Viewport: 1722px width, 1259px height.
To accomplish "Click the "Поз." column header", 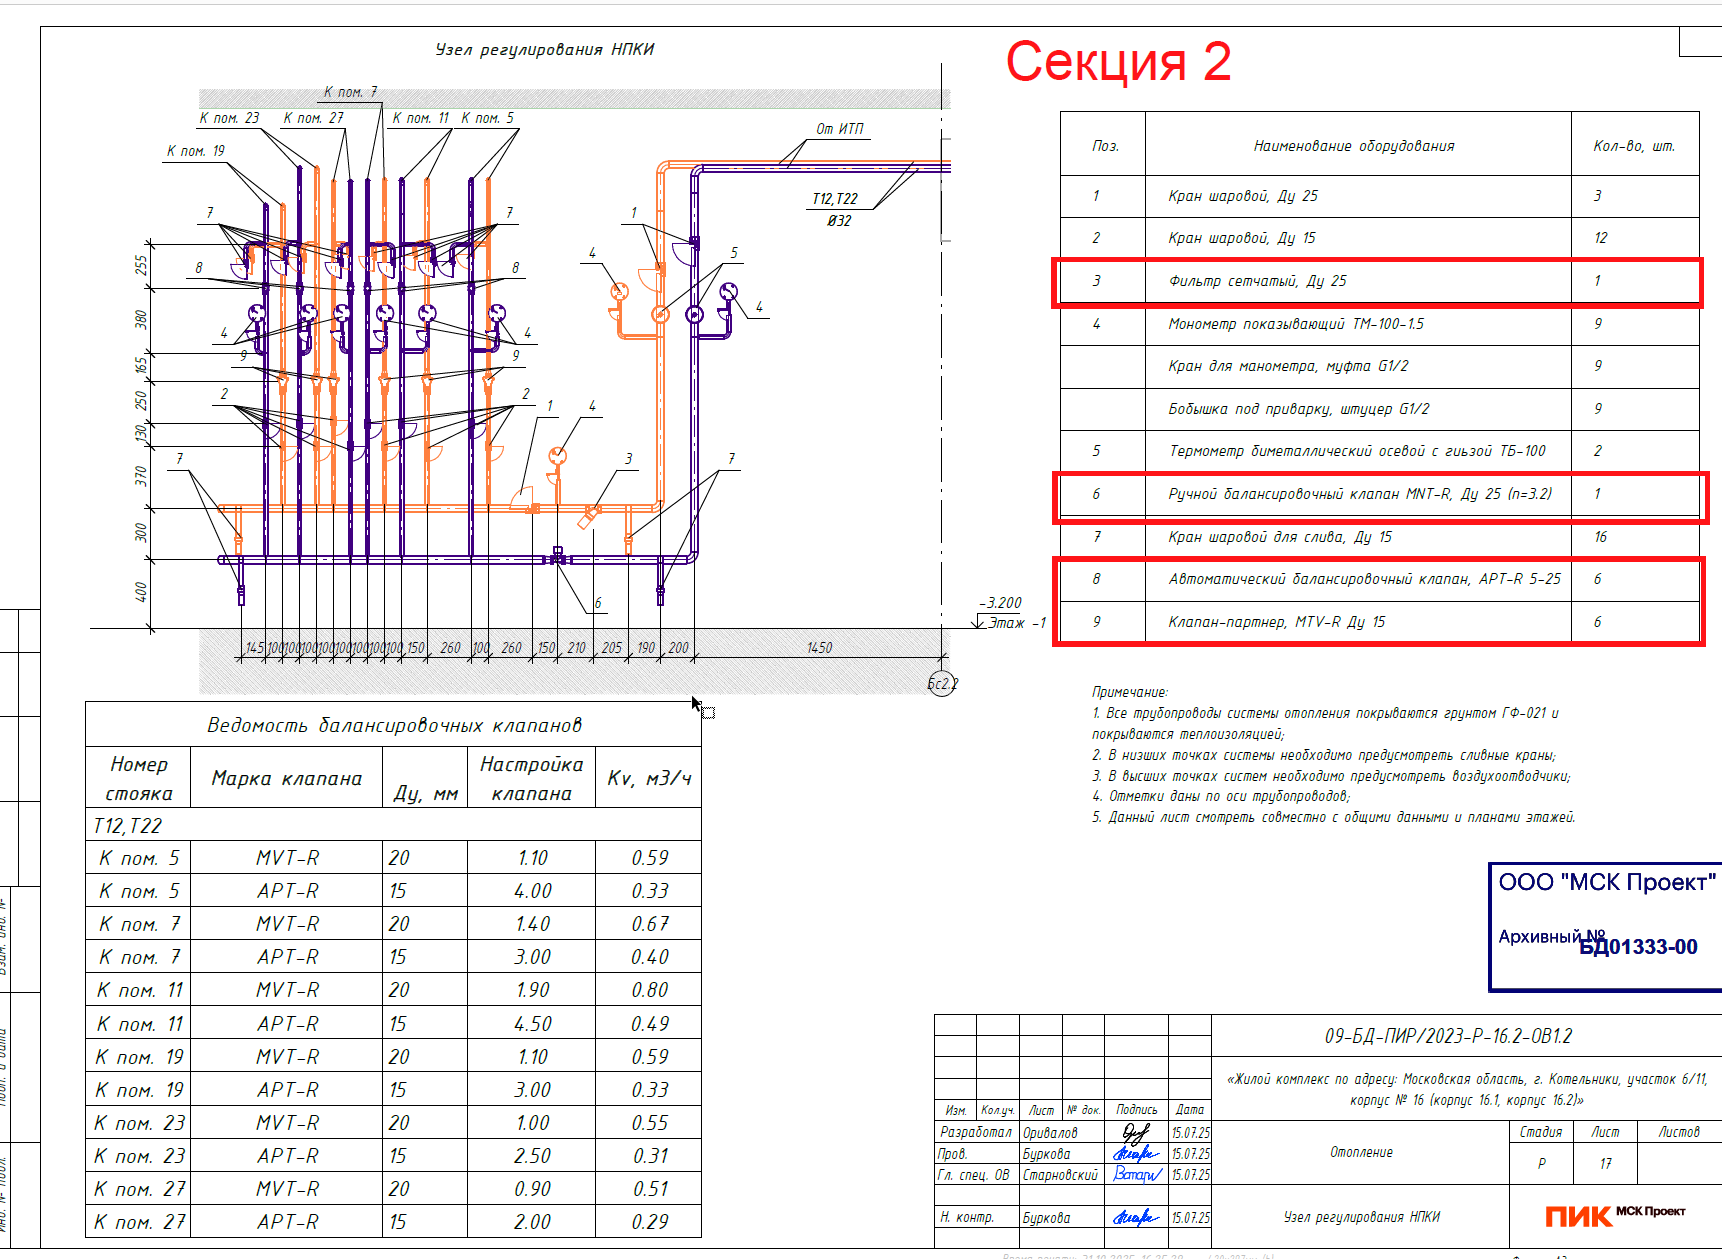I will pos(1105,146).
